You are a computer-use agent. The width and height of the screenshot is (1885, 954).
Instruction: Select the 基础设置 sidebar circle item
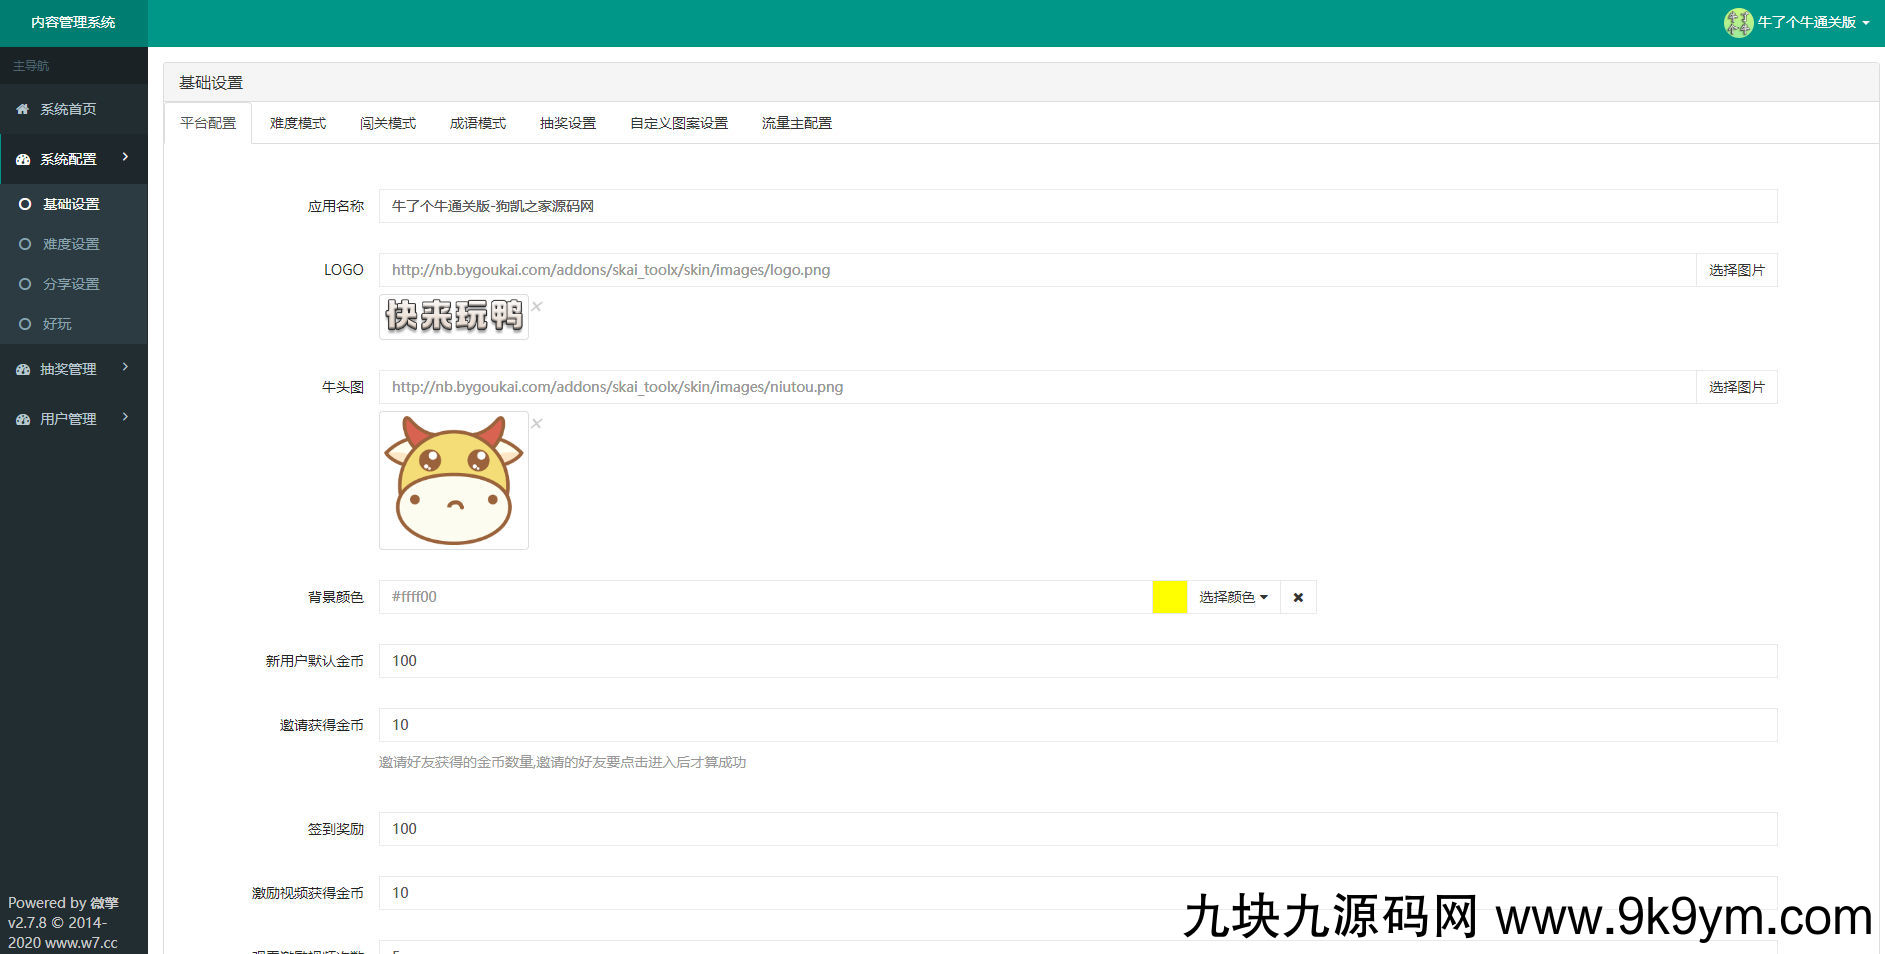pyautogui.click(x=26, y=204)
